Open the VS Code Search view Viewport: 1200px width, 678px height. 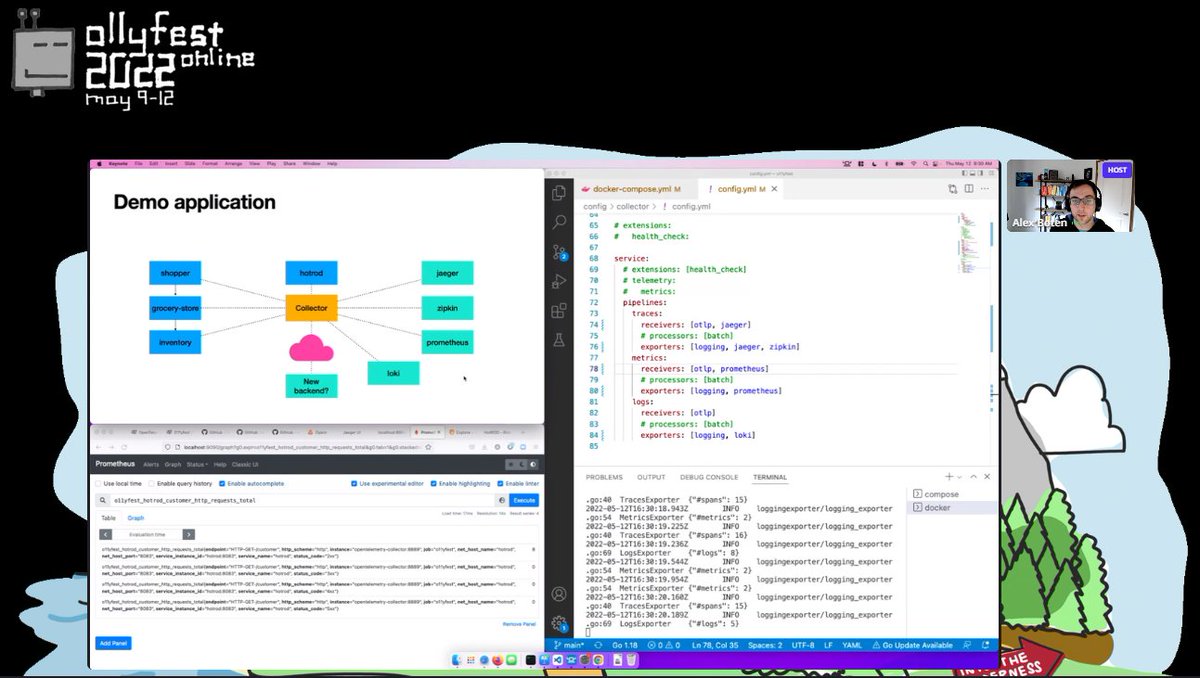coord(560,222)
